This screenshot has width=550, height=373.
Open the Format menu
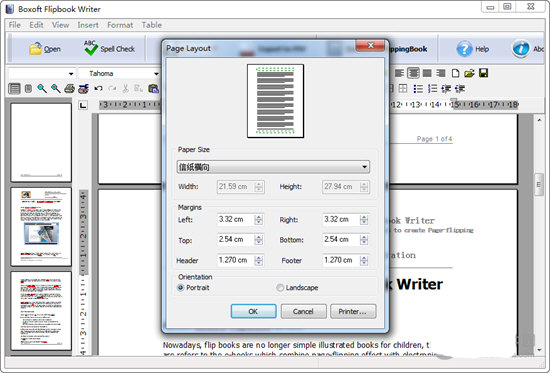click(120, 25)
